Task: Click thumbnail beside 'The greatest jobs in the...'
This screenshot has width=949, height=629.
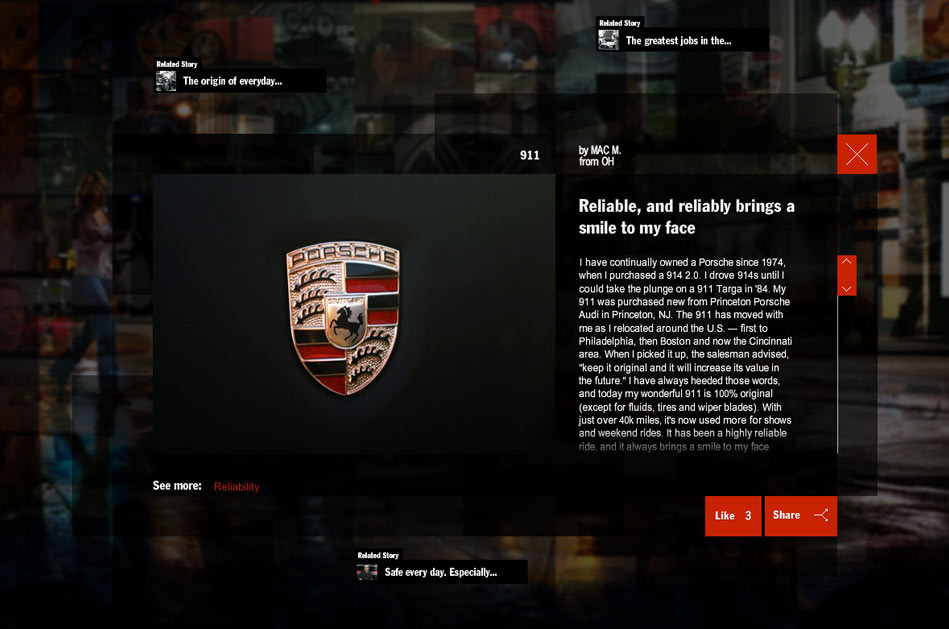Action: pos(608,40)
